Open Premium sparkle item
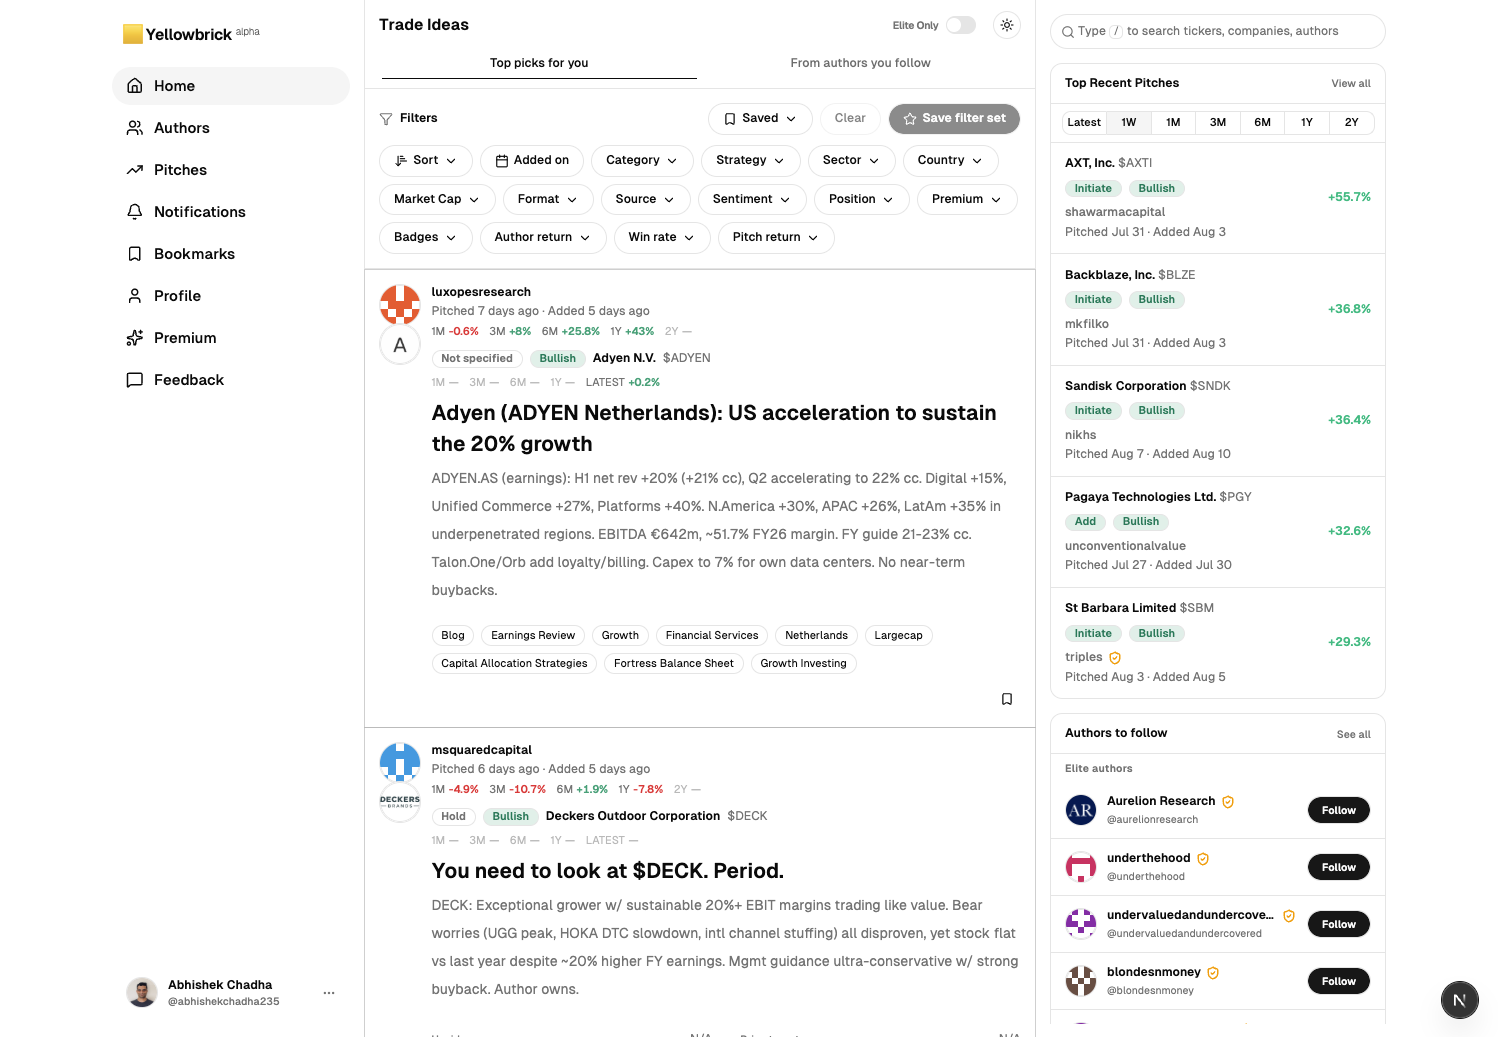Screen dimensions: 1498x1037 pos(231,338)
